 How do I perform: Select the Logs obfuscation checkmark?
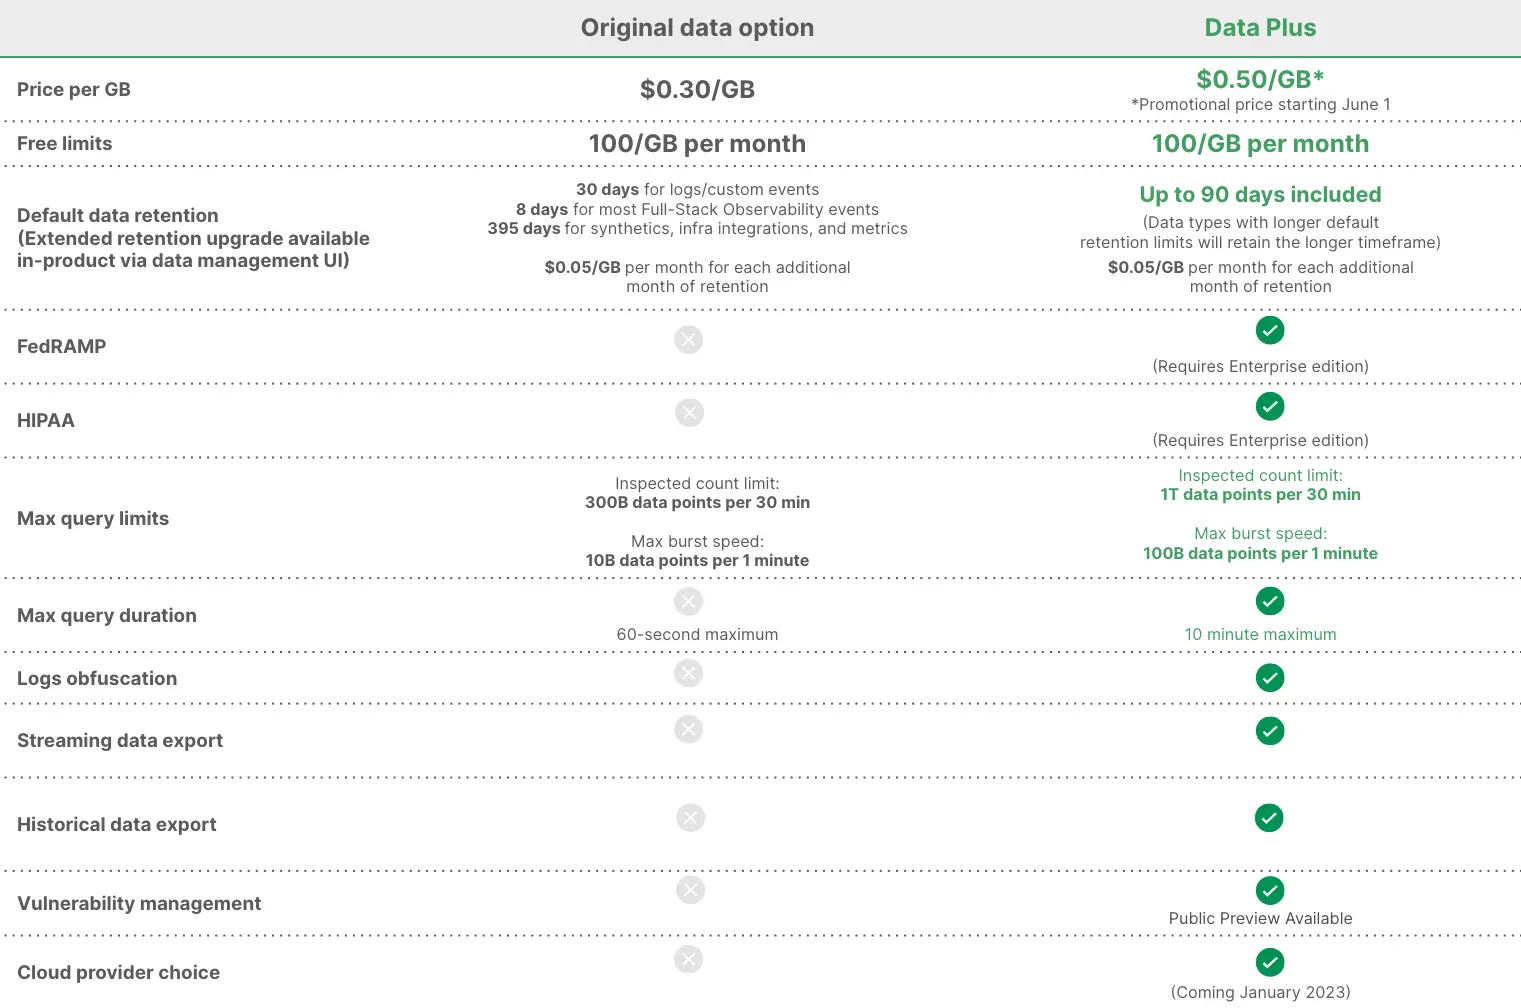1269,678
